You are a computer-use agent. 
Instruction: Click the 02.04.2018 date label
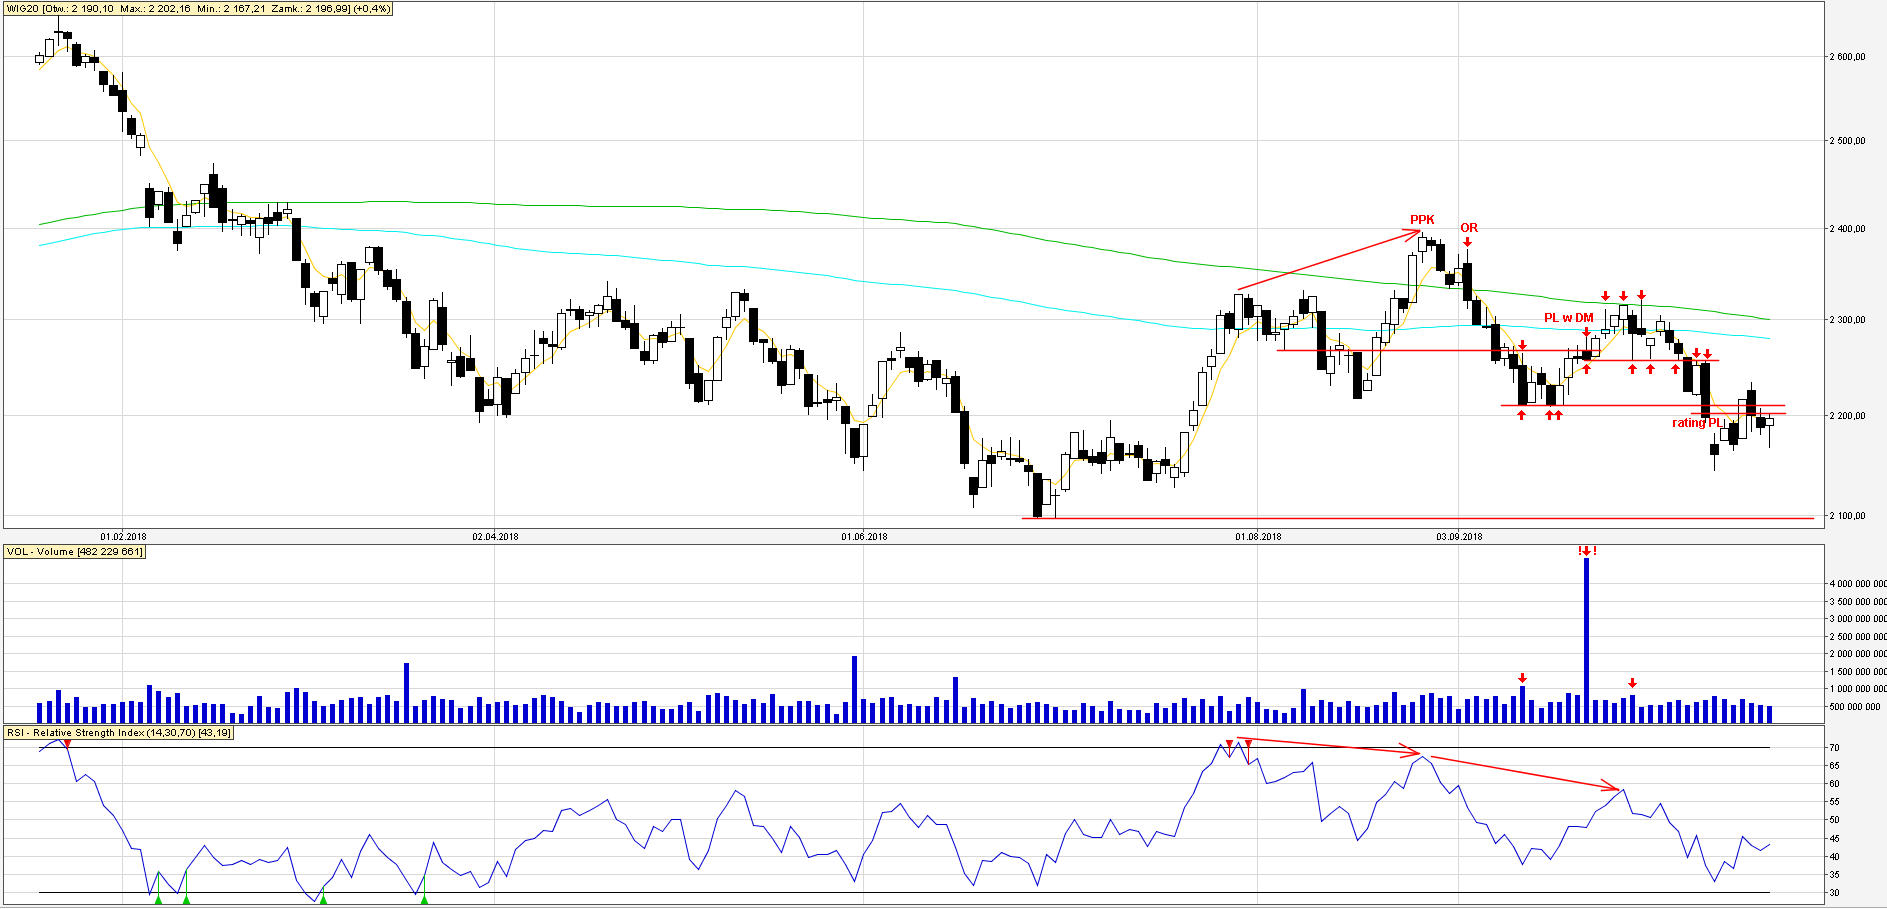(x=495, y=537)
